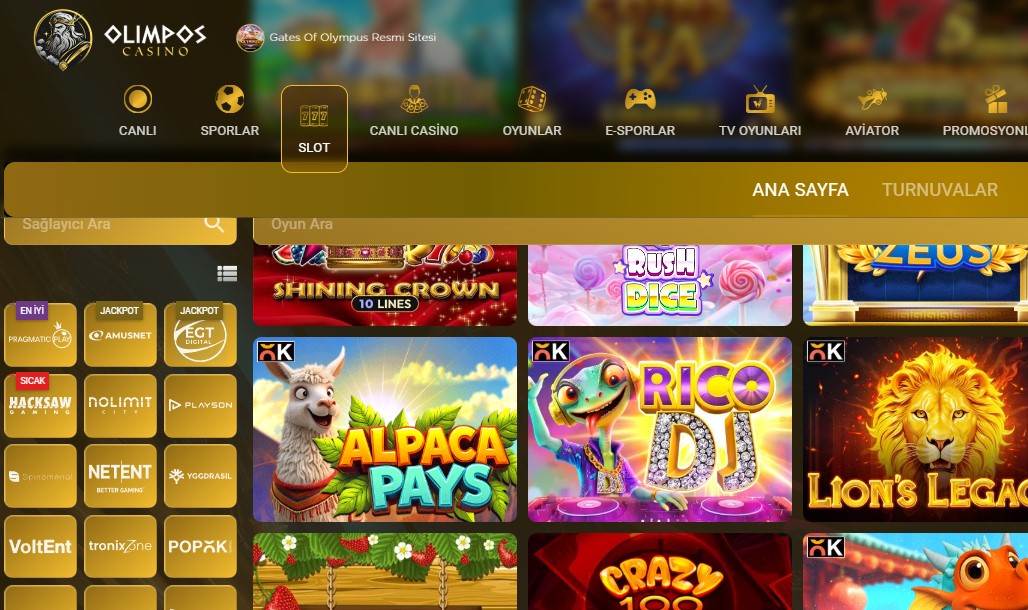
Task: Open Sporlar soccer ball icon
Action: pyautogui.click(x=229, y=99)
